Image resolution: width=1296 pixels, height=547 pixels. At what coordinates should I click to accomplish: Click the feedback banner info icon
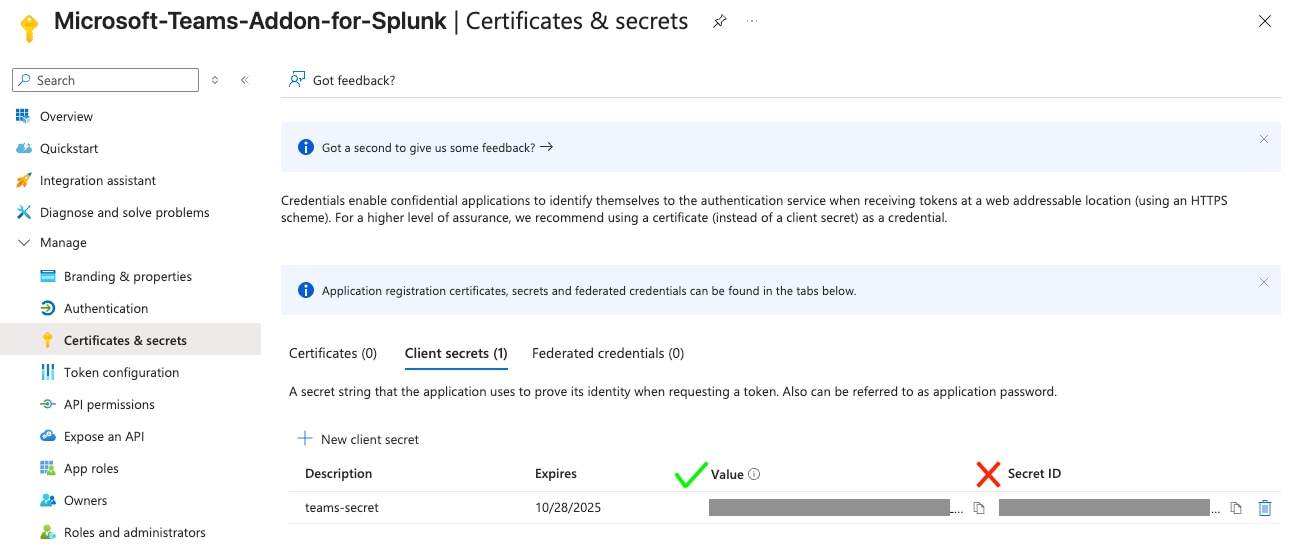pos(306,147)
